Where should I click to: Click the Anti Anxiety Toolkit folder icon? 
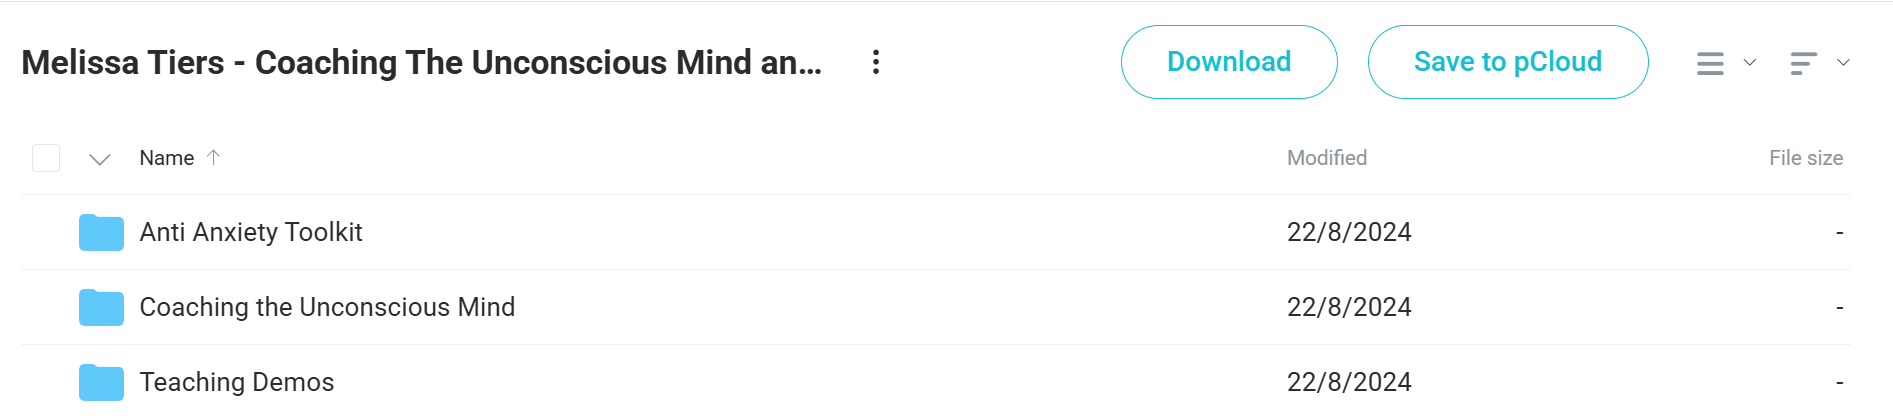pos(101,232)
